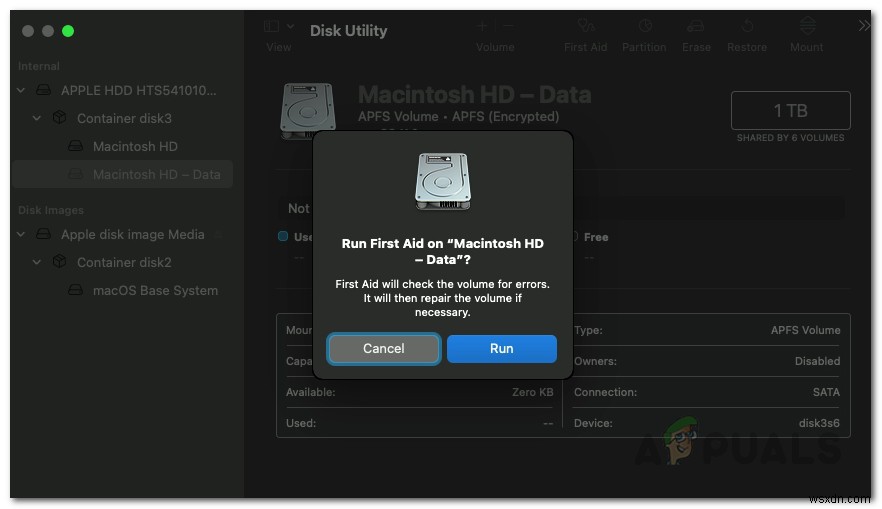
Task: Click the remove Volume minus icon
Action: (508, 26)
